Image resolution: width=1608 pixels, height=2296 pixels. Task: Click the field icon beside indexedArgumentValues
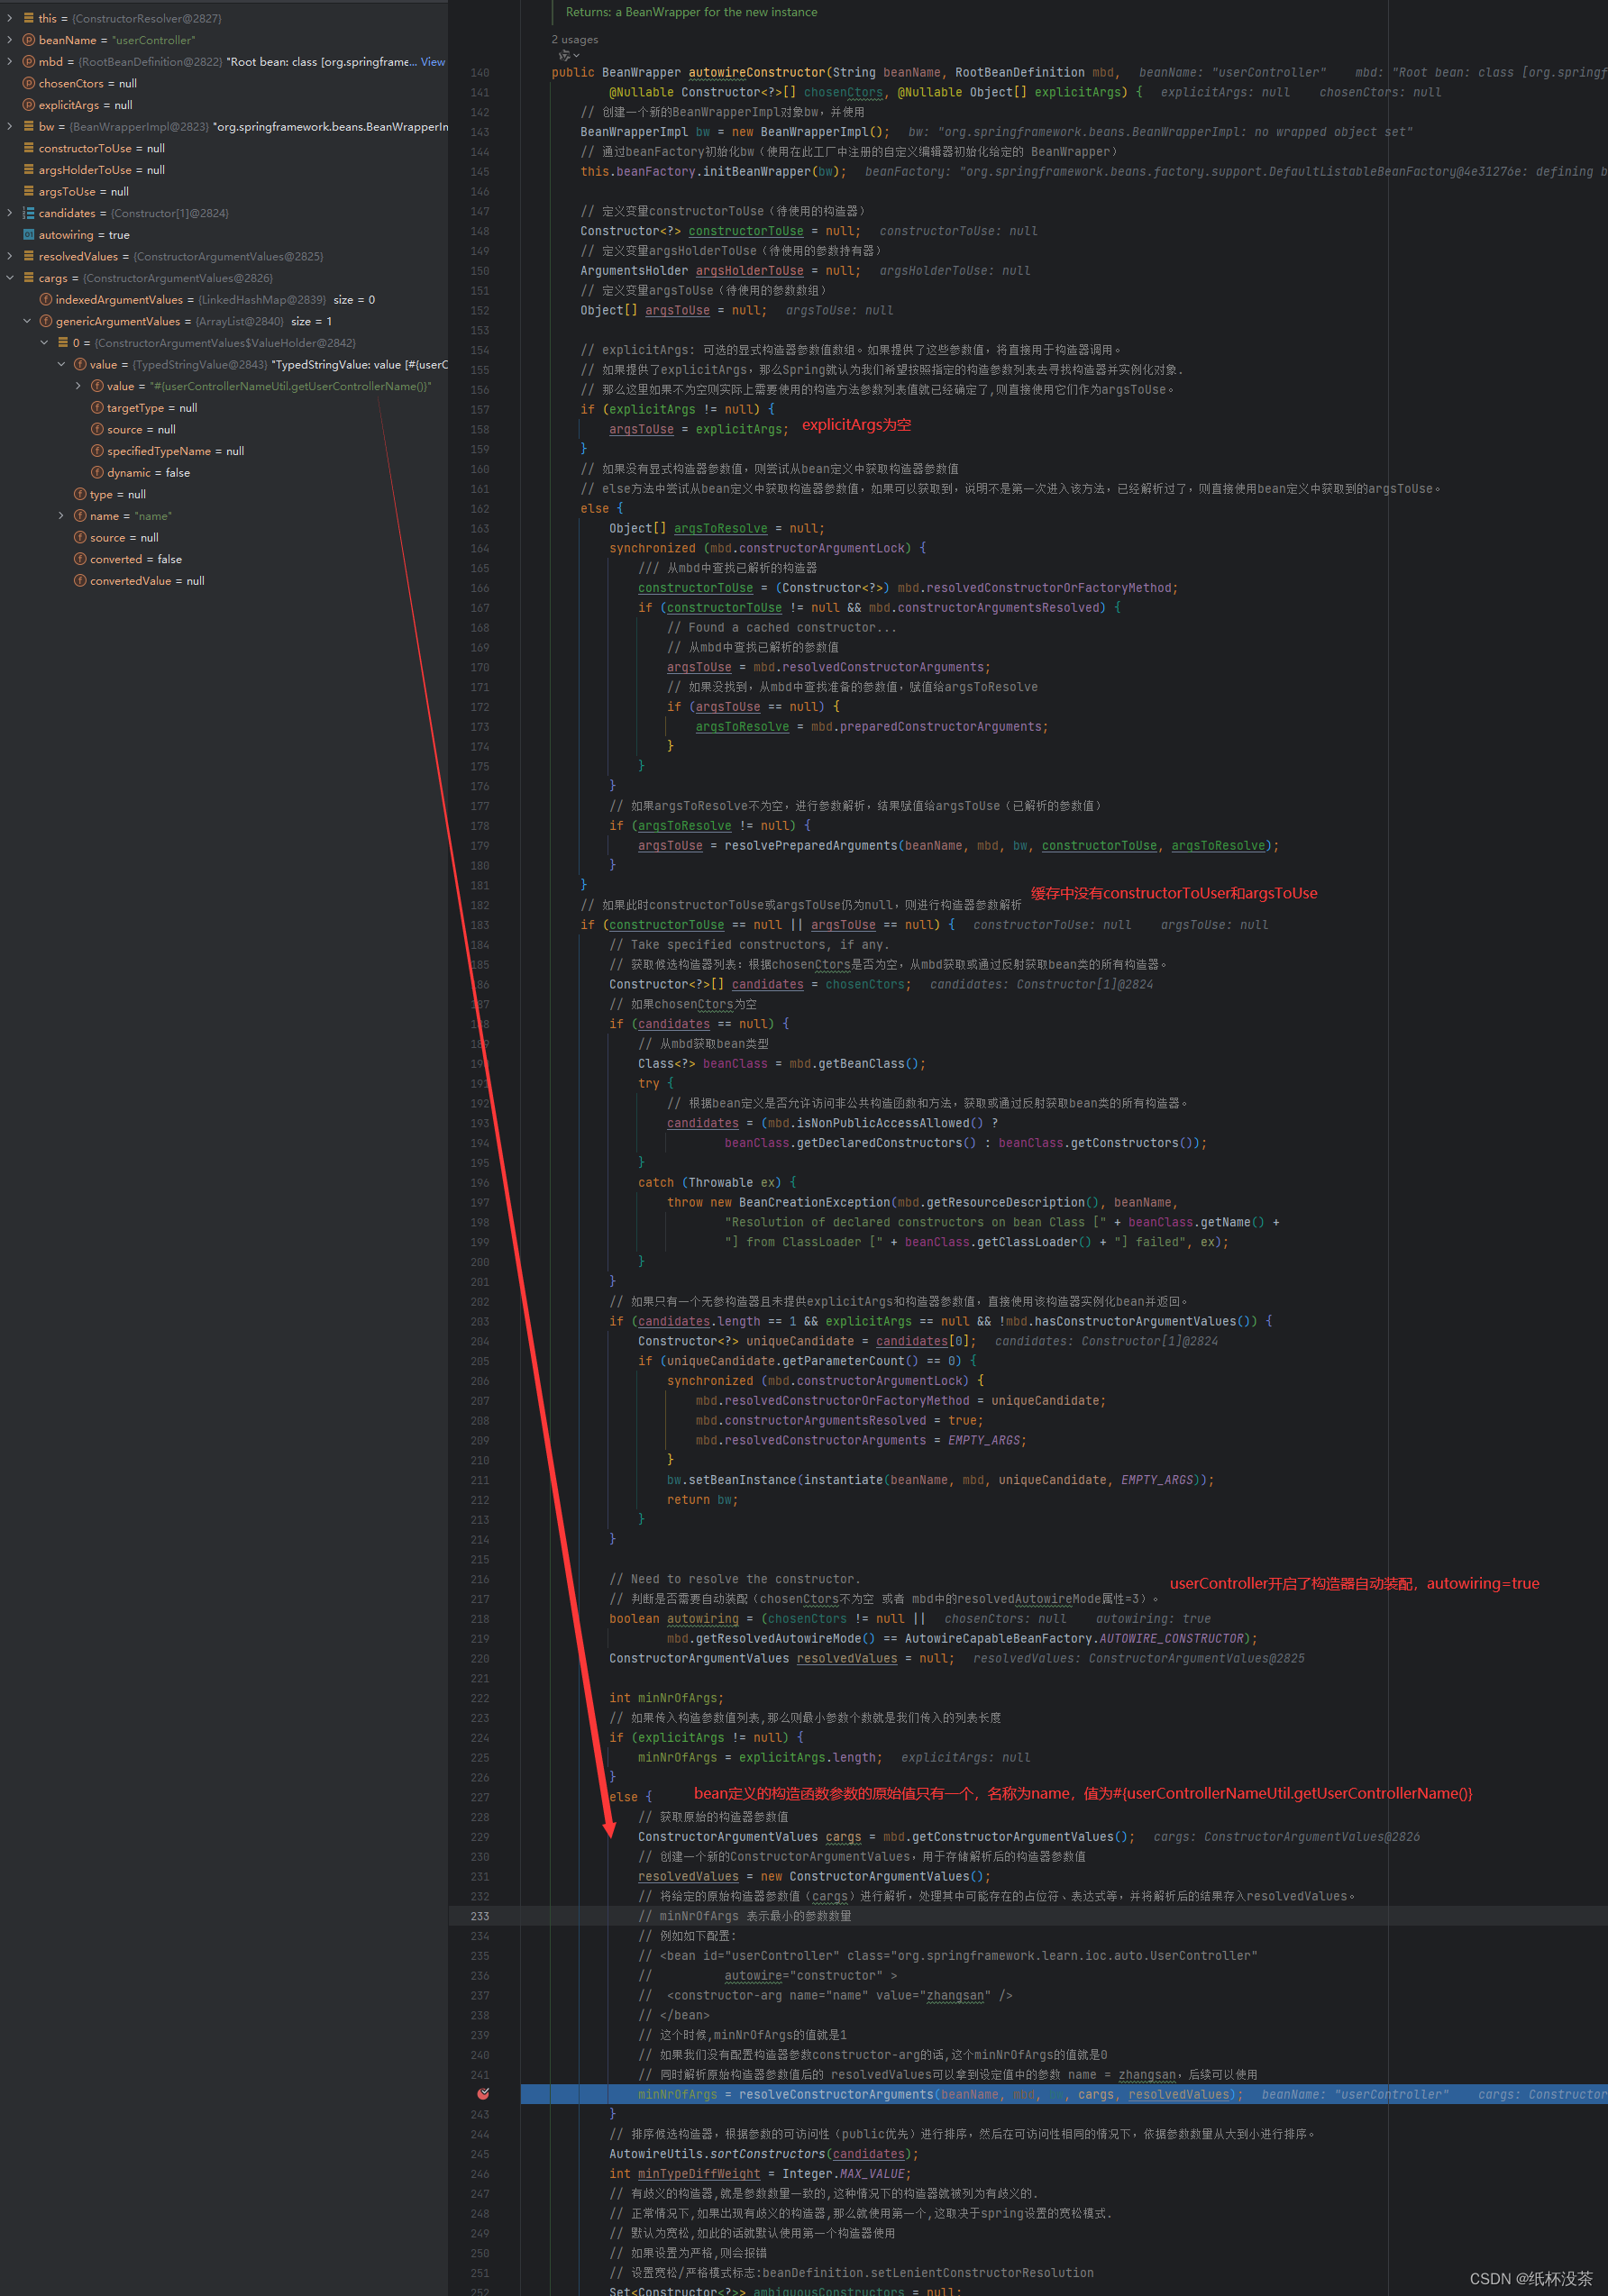click(x=46, y=300)
